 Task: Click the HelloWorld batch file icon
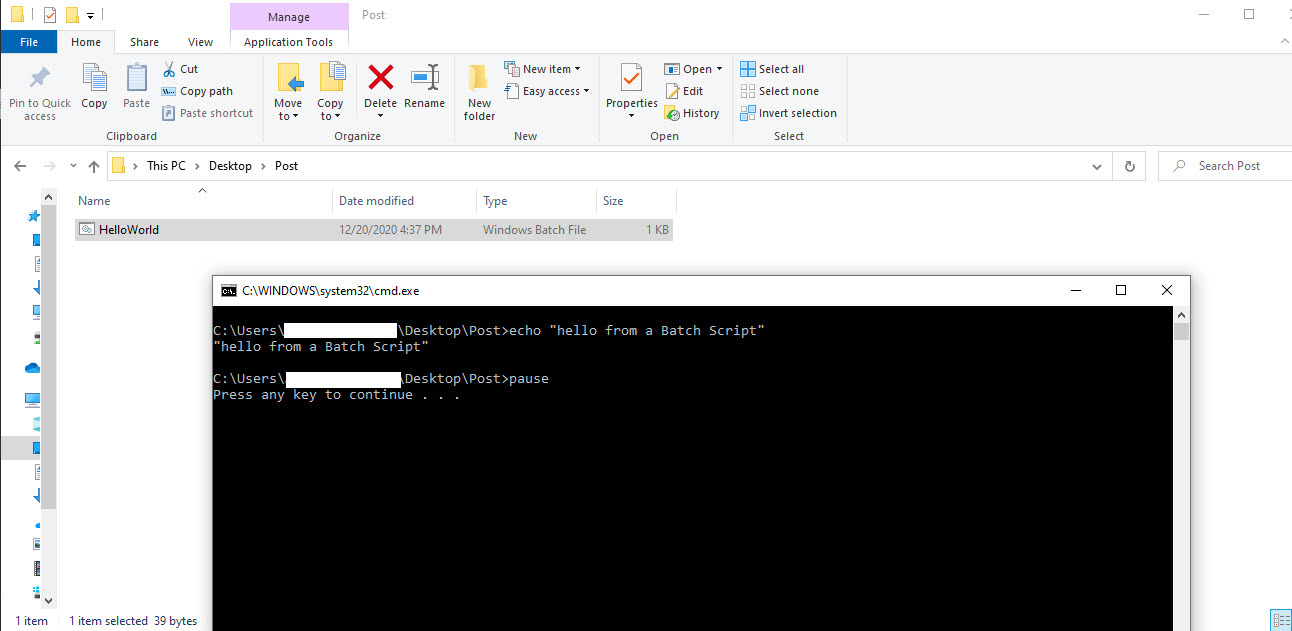87,229
